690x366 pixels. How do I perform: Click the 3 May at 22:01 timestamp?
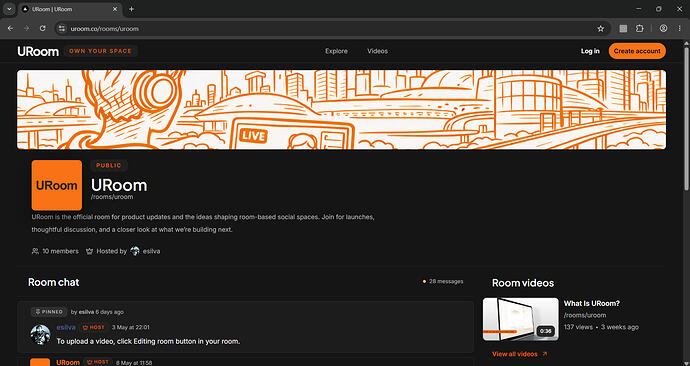(x=131, y=327)
